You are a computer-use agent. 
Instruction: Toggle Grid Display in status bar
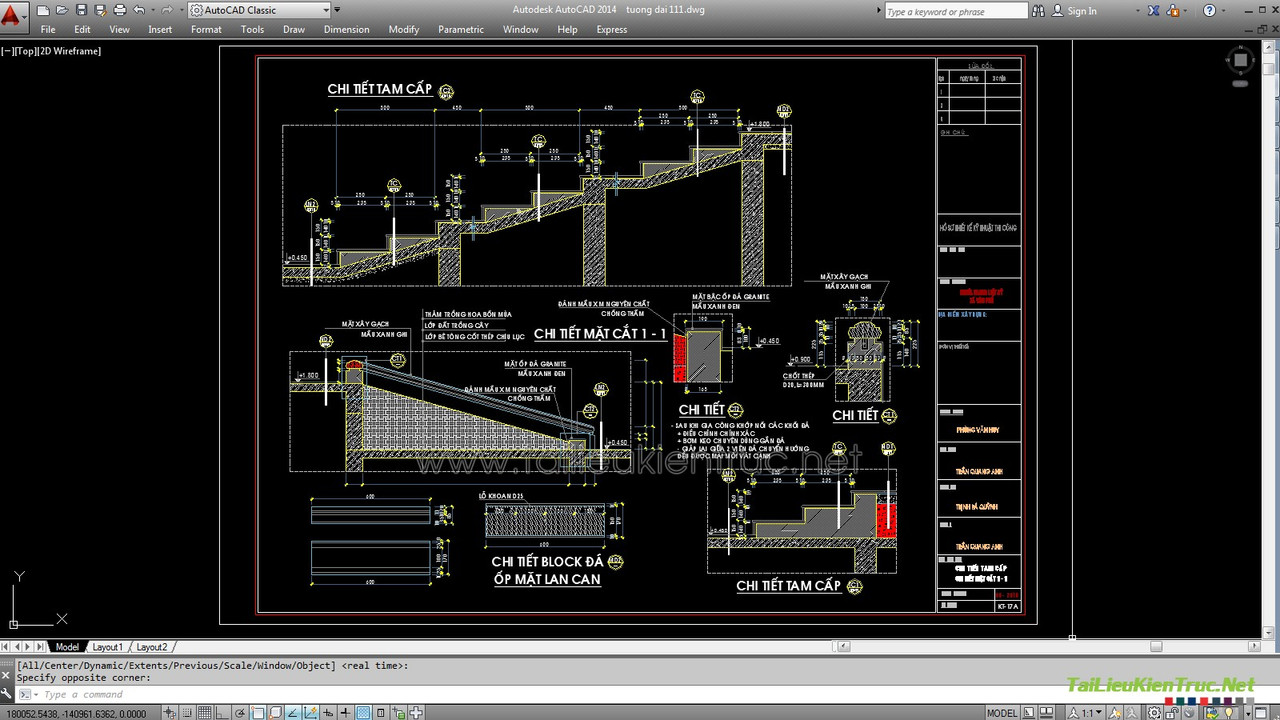204,712
